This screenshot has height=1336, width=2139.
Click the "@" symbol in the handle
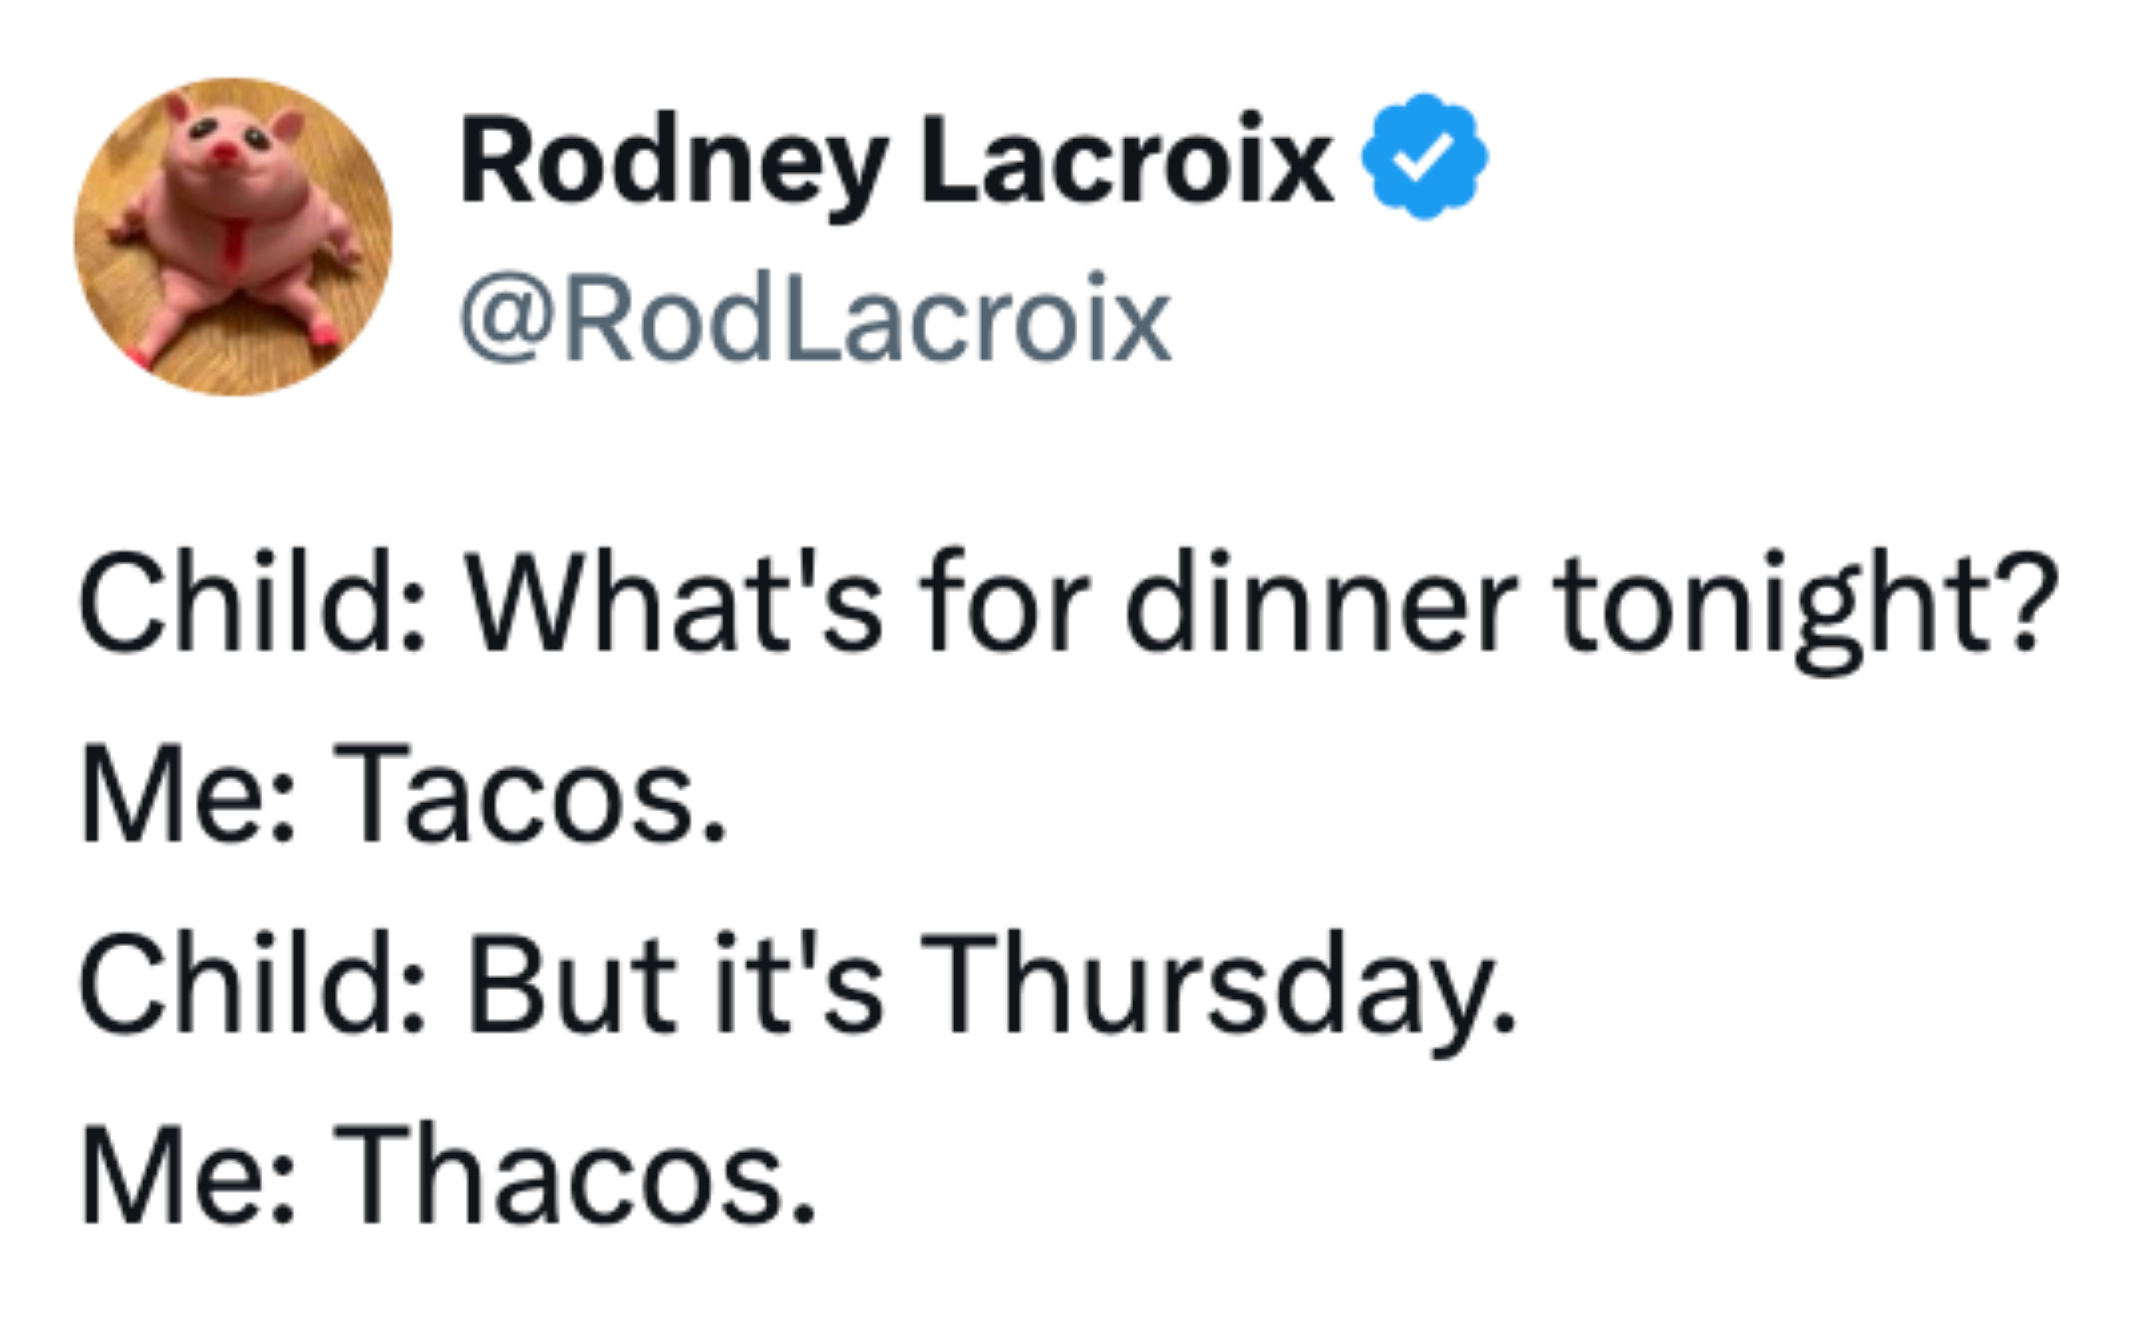coord(509,322)
